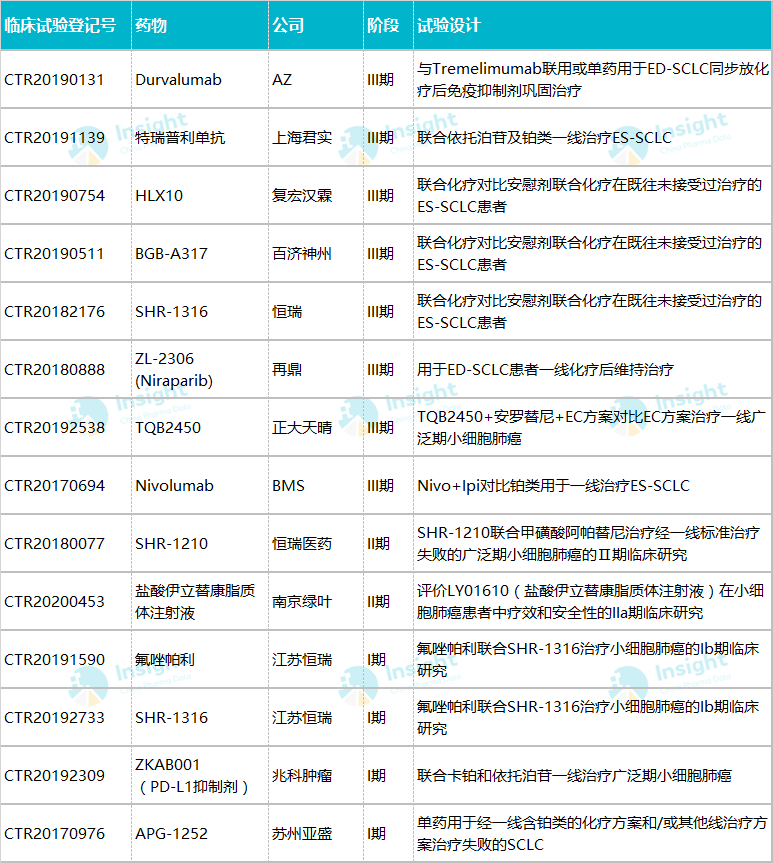Screen dimensions: 773x863
Task: Select registration number CTR20182176
Action: click(54, 312)
